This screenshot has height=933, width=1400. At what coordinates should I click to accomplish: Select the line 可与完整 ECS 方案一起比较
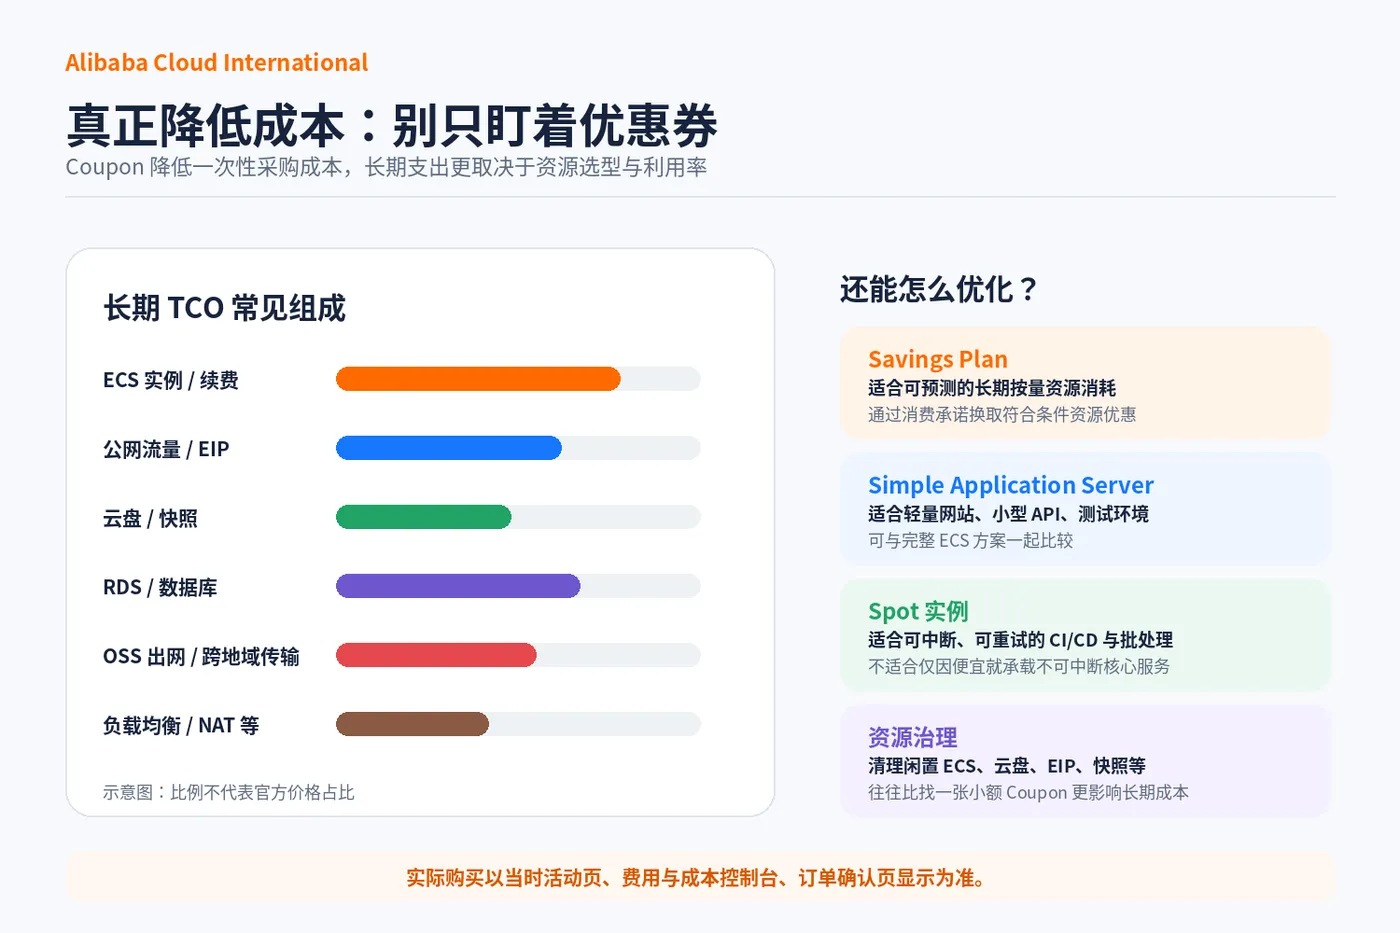pos(970,540)
